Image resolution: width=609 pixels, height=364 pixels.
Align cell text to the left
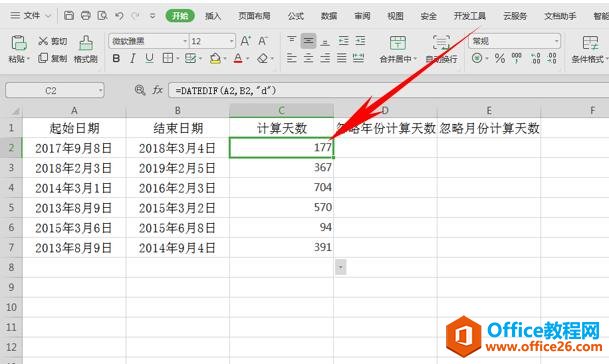pyautogui.click(x=291, y=58)
